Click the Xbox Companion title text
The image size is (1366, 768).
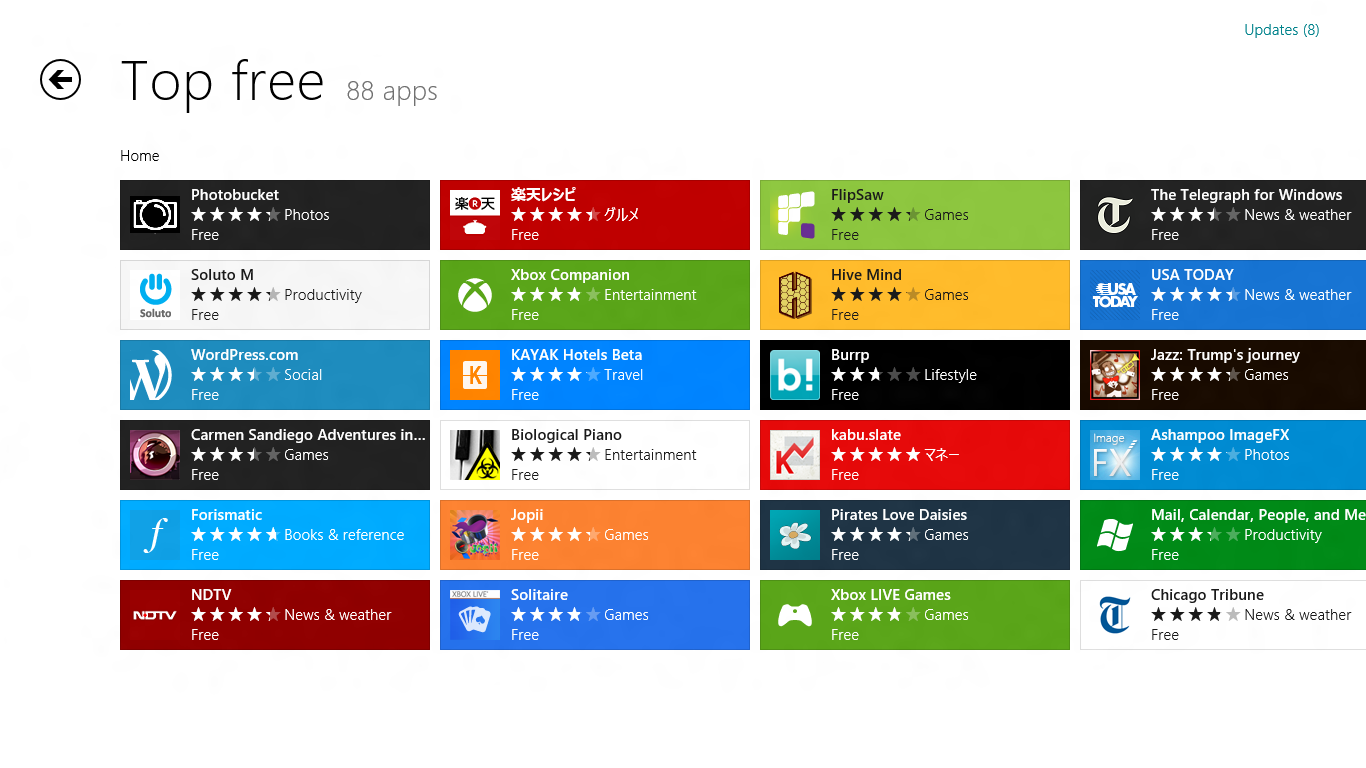tap(570, 275)
